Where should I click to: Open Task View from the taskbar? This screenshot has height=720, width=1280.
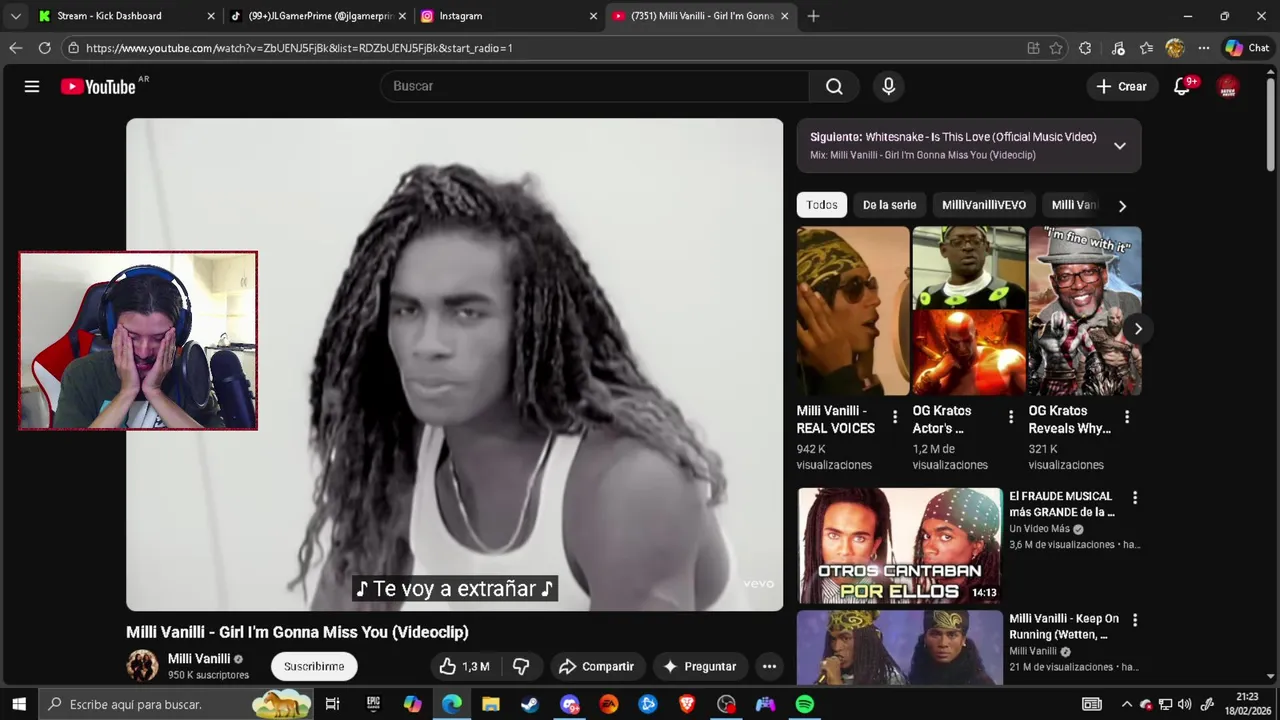(333, 704)
